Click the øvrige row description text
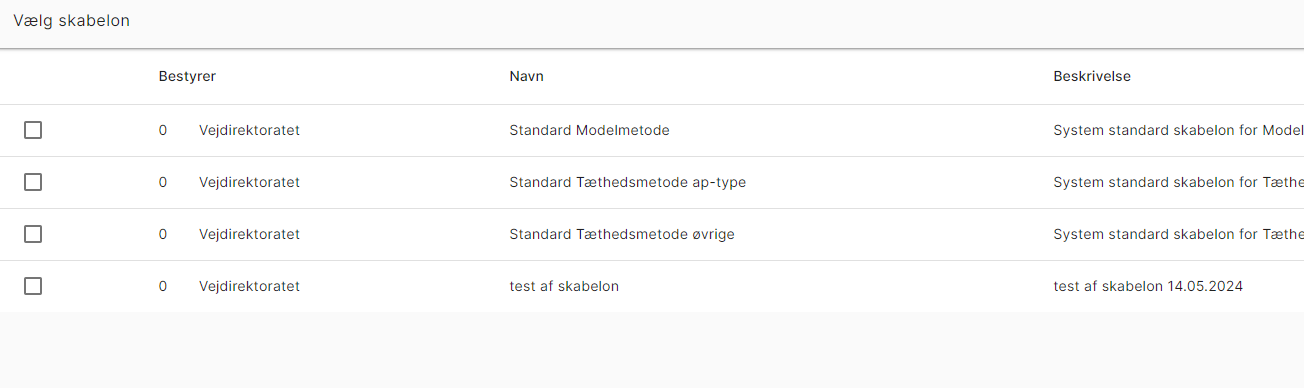 click(1178, 234)
